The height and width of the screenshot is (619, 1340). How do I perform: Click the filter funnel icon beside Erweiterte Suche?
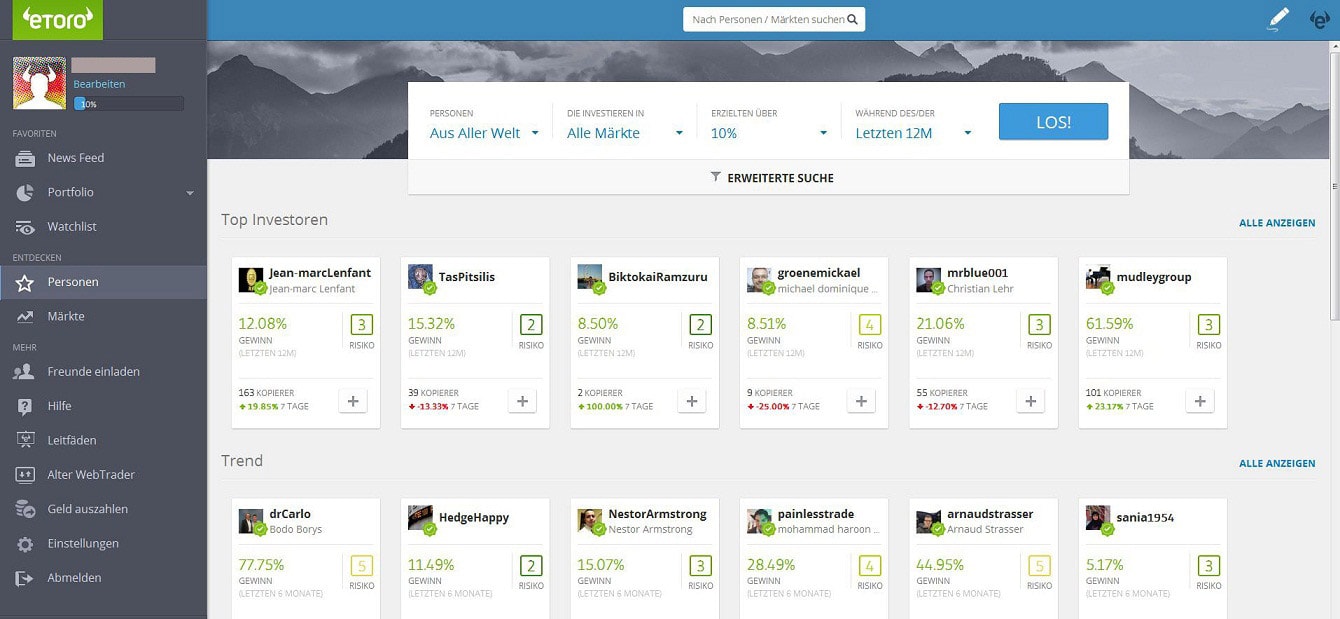point(715,177)
